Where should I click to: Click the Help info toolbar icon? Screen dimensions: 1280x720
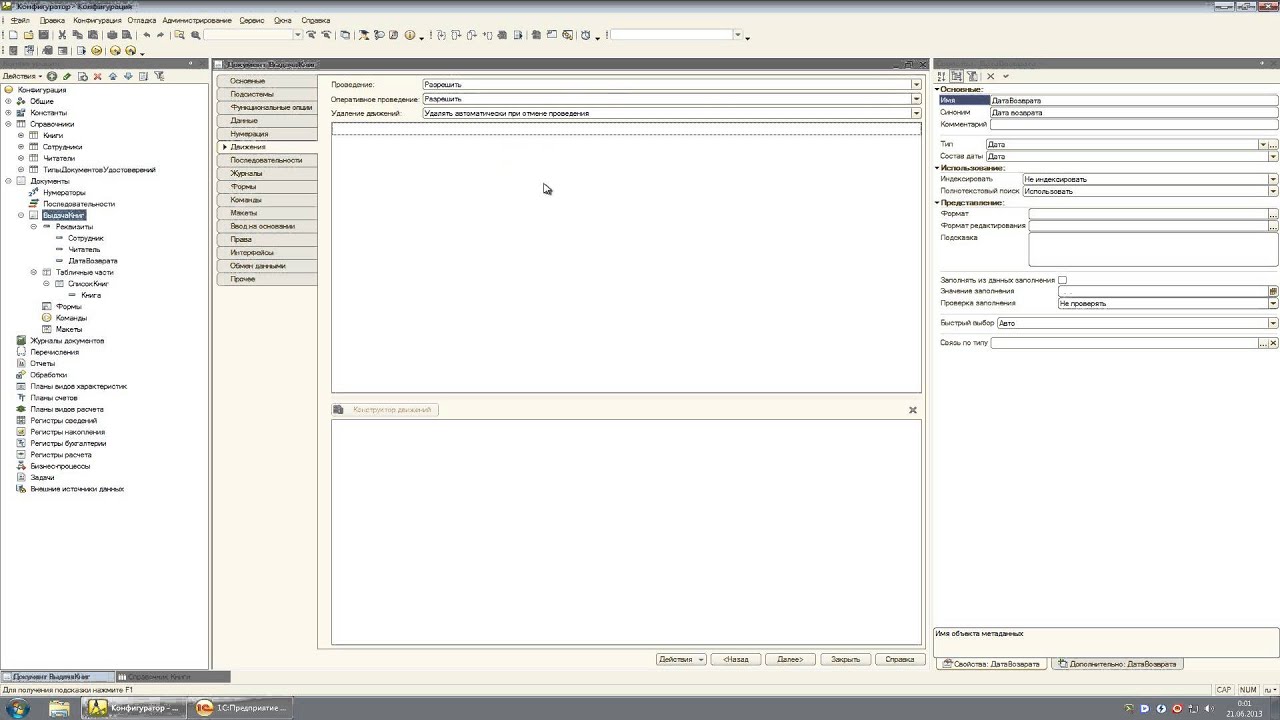click(410, 35)
